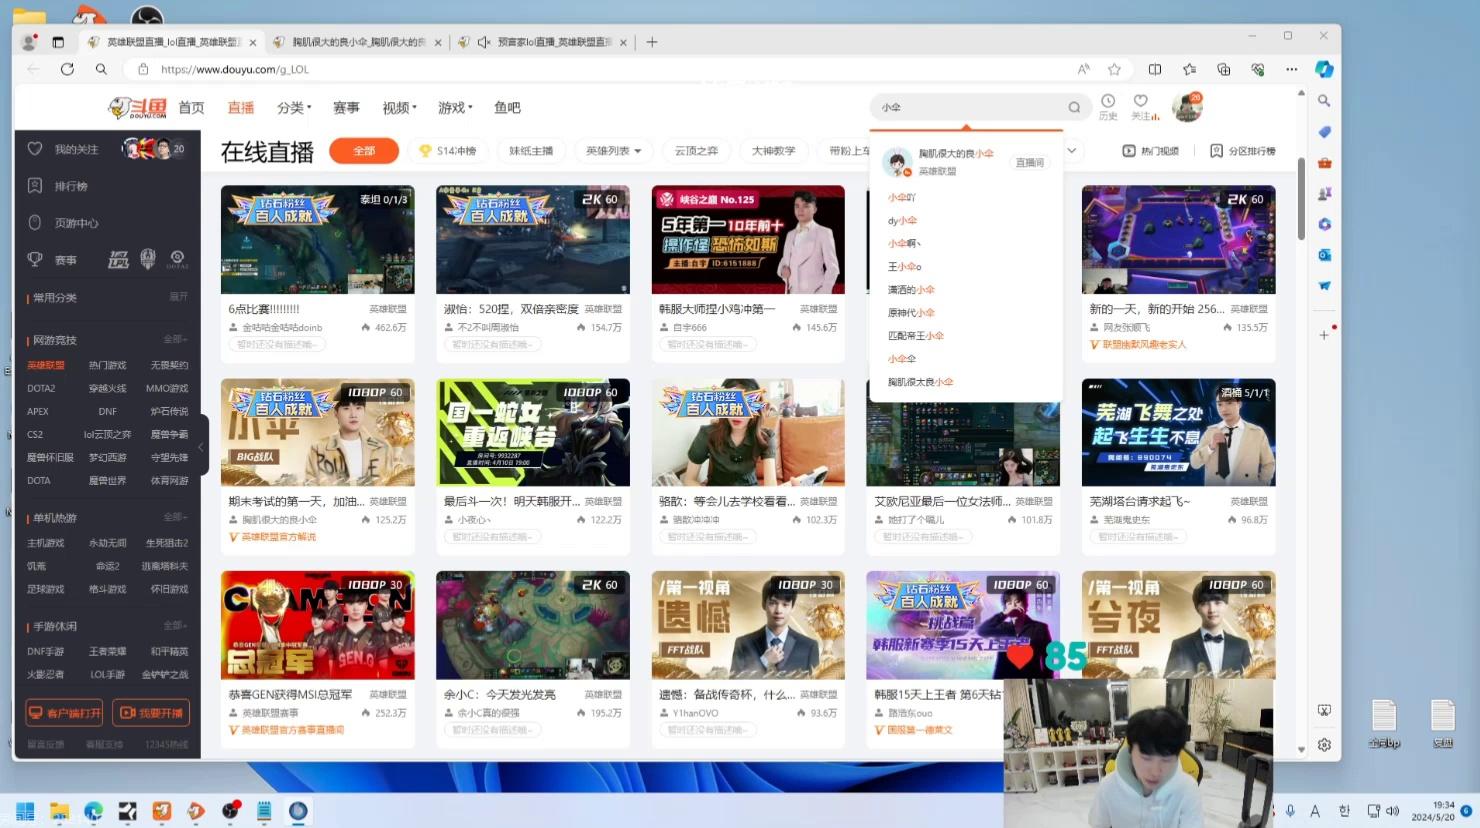Open the 关注 heart icon in header
This screenshot has height=828, width=1480.
tap(1142, 106)
